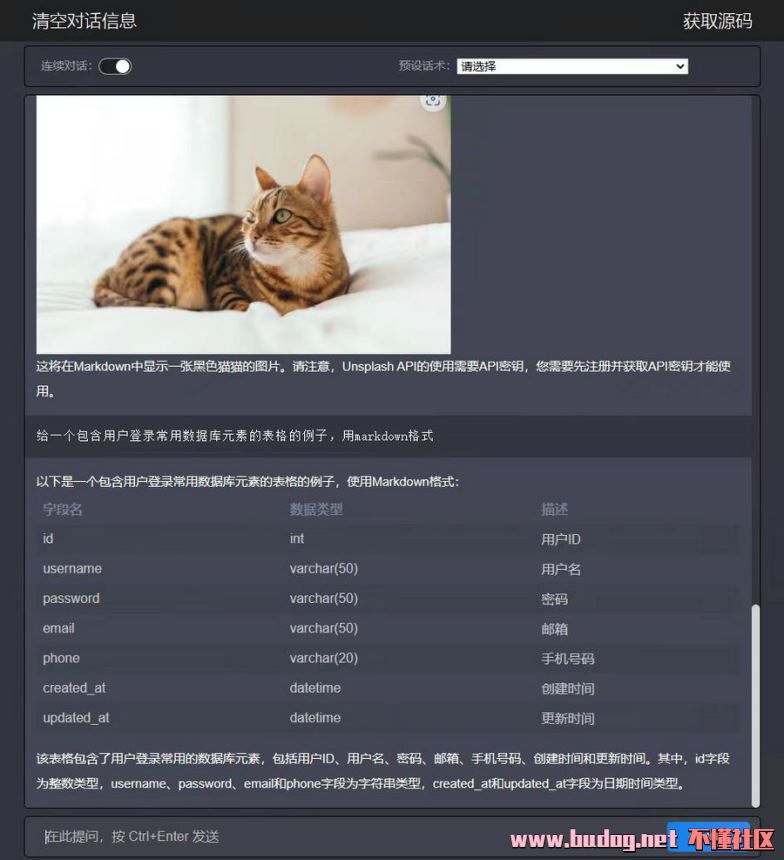Click 清空对话信息 to clear the conversation
The image size is (784, 860).
(84, 21)
